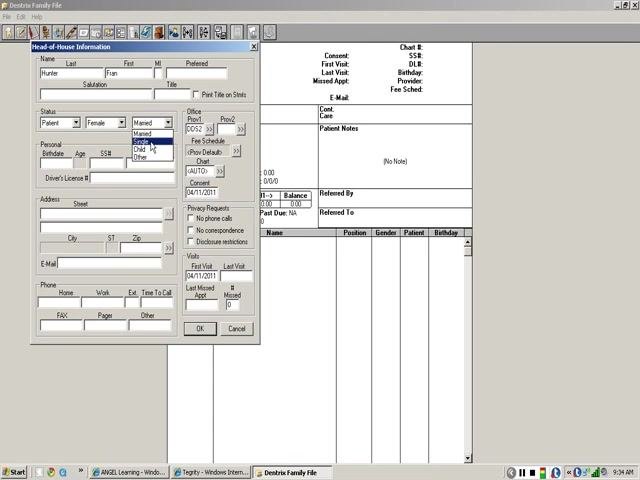Switch to ANGEL Learning taskbar window
Viewport: 640px width, 480px height.
[129, 472]
